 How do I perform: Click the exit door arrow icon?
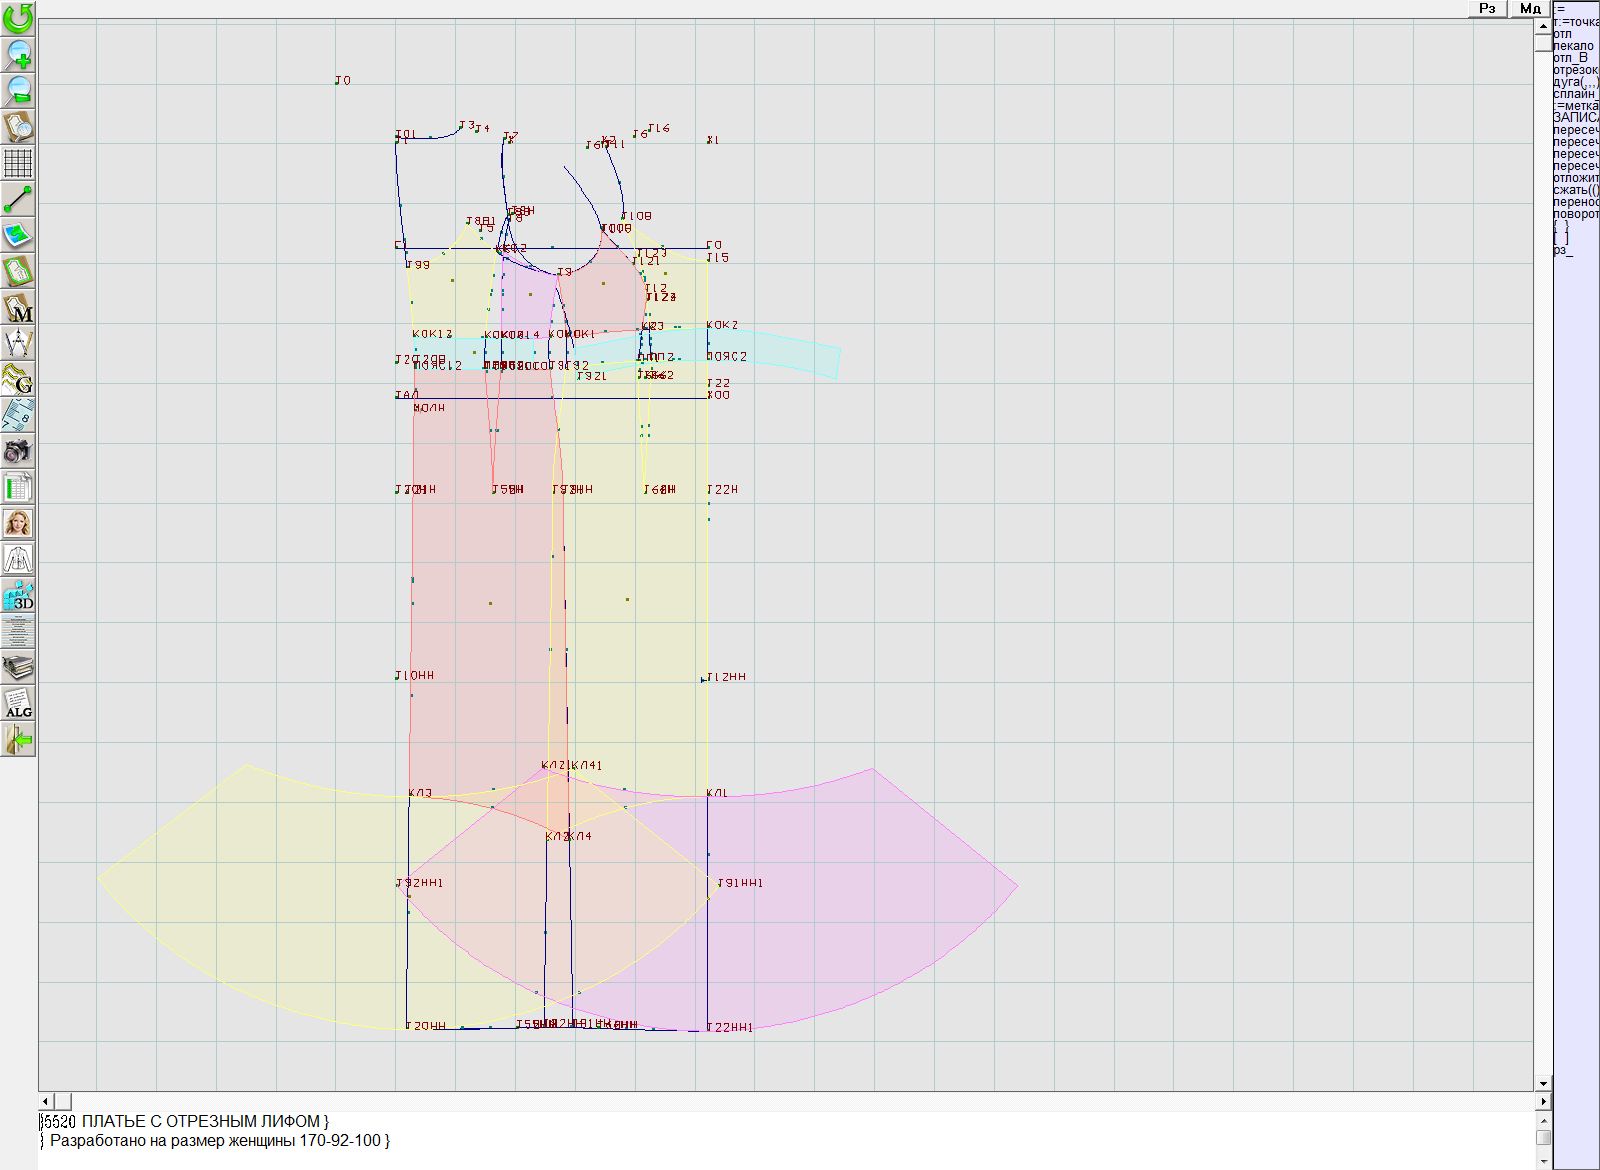click(18, 739)
